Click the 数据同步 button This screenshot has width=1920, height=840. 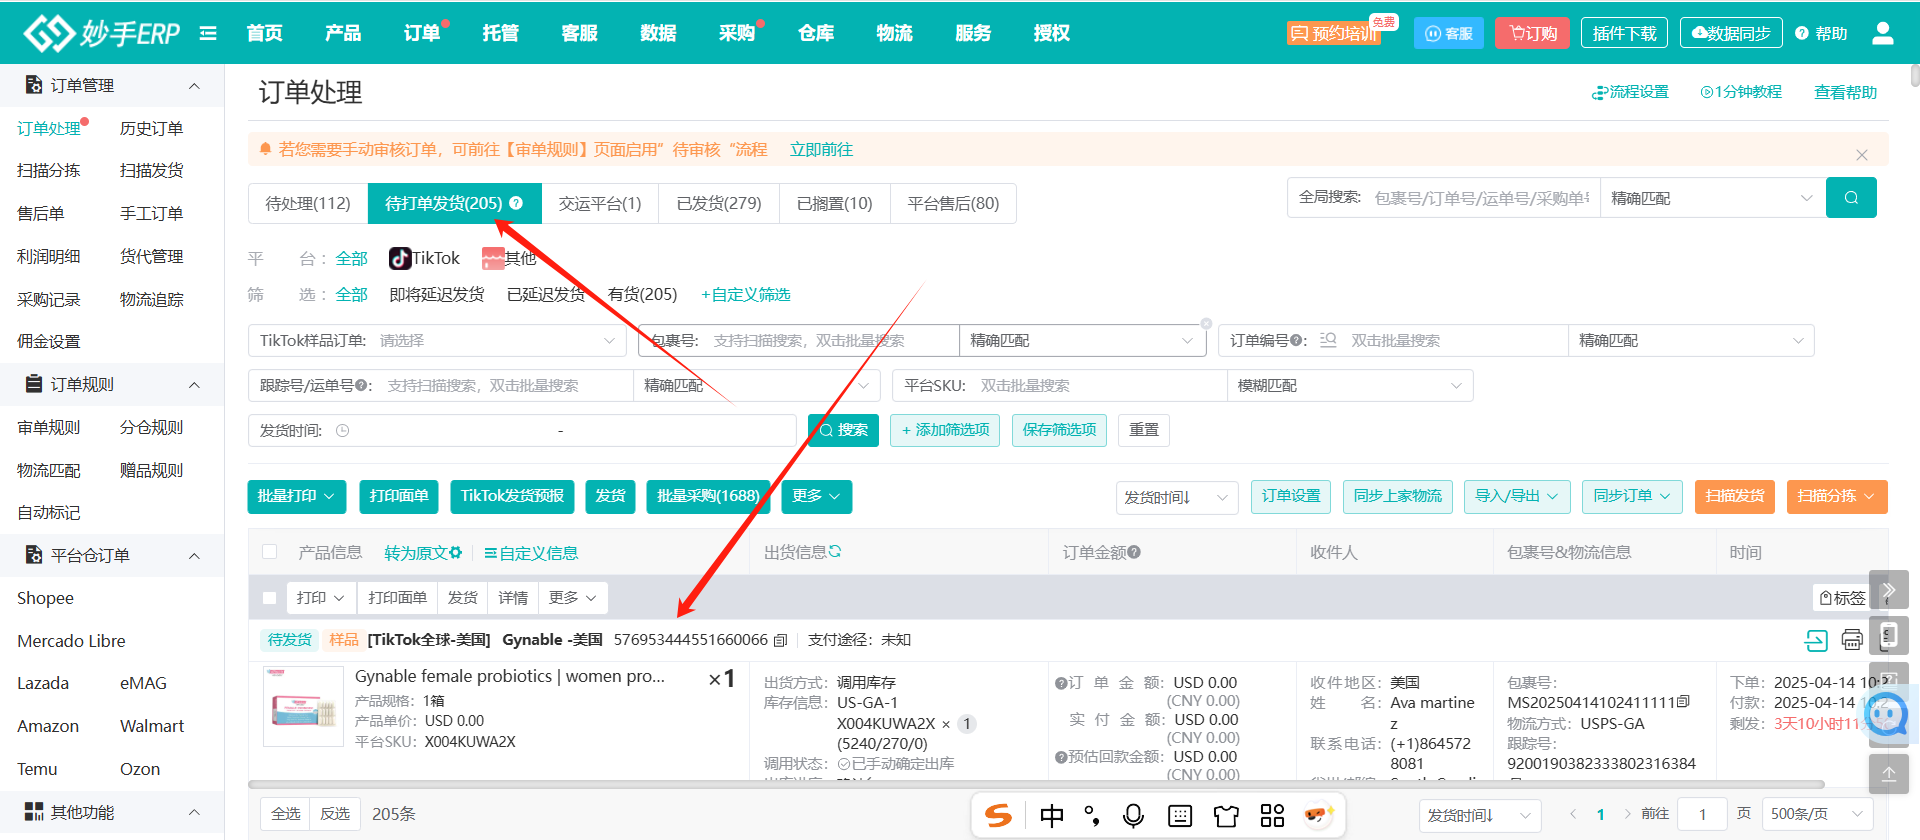[x=1731, y=33]
